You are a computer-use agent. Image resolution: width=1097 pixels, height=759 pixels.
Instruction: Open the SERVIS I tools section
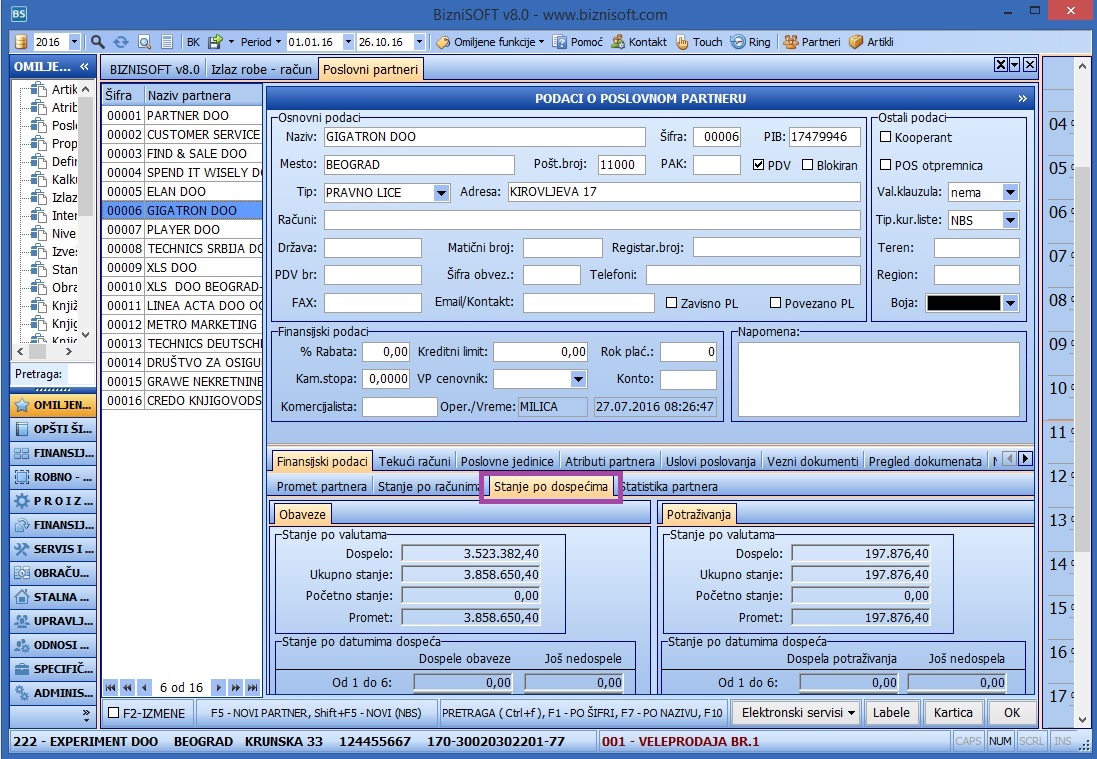(53, 549)
